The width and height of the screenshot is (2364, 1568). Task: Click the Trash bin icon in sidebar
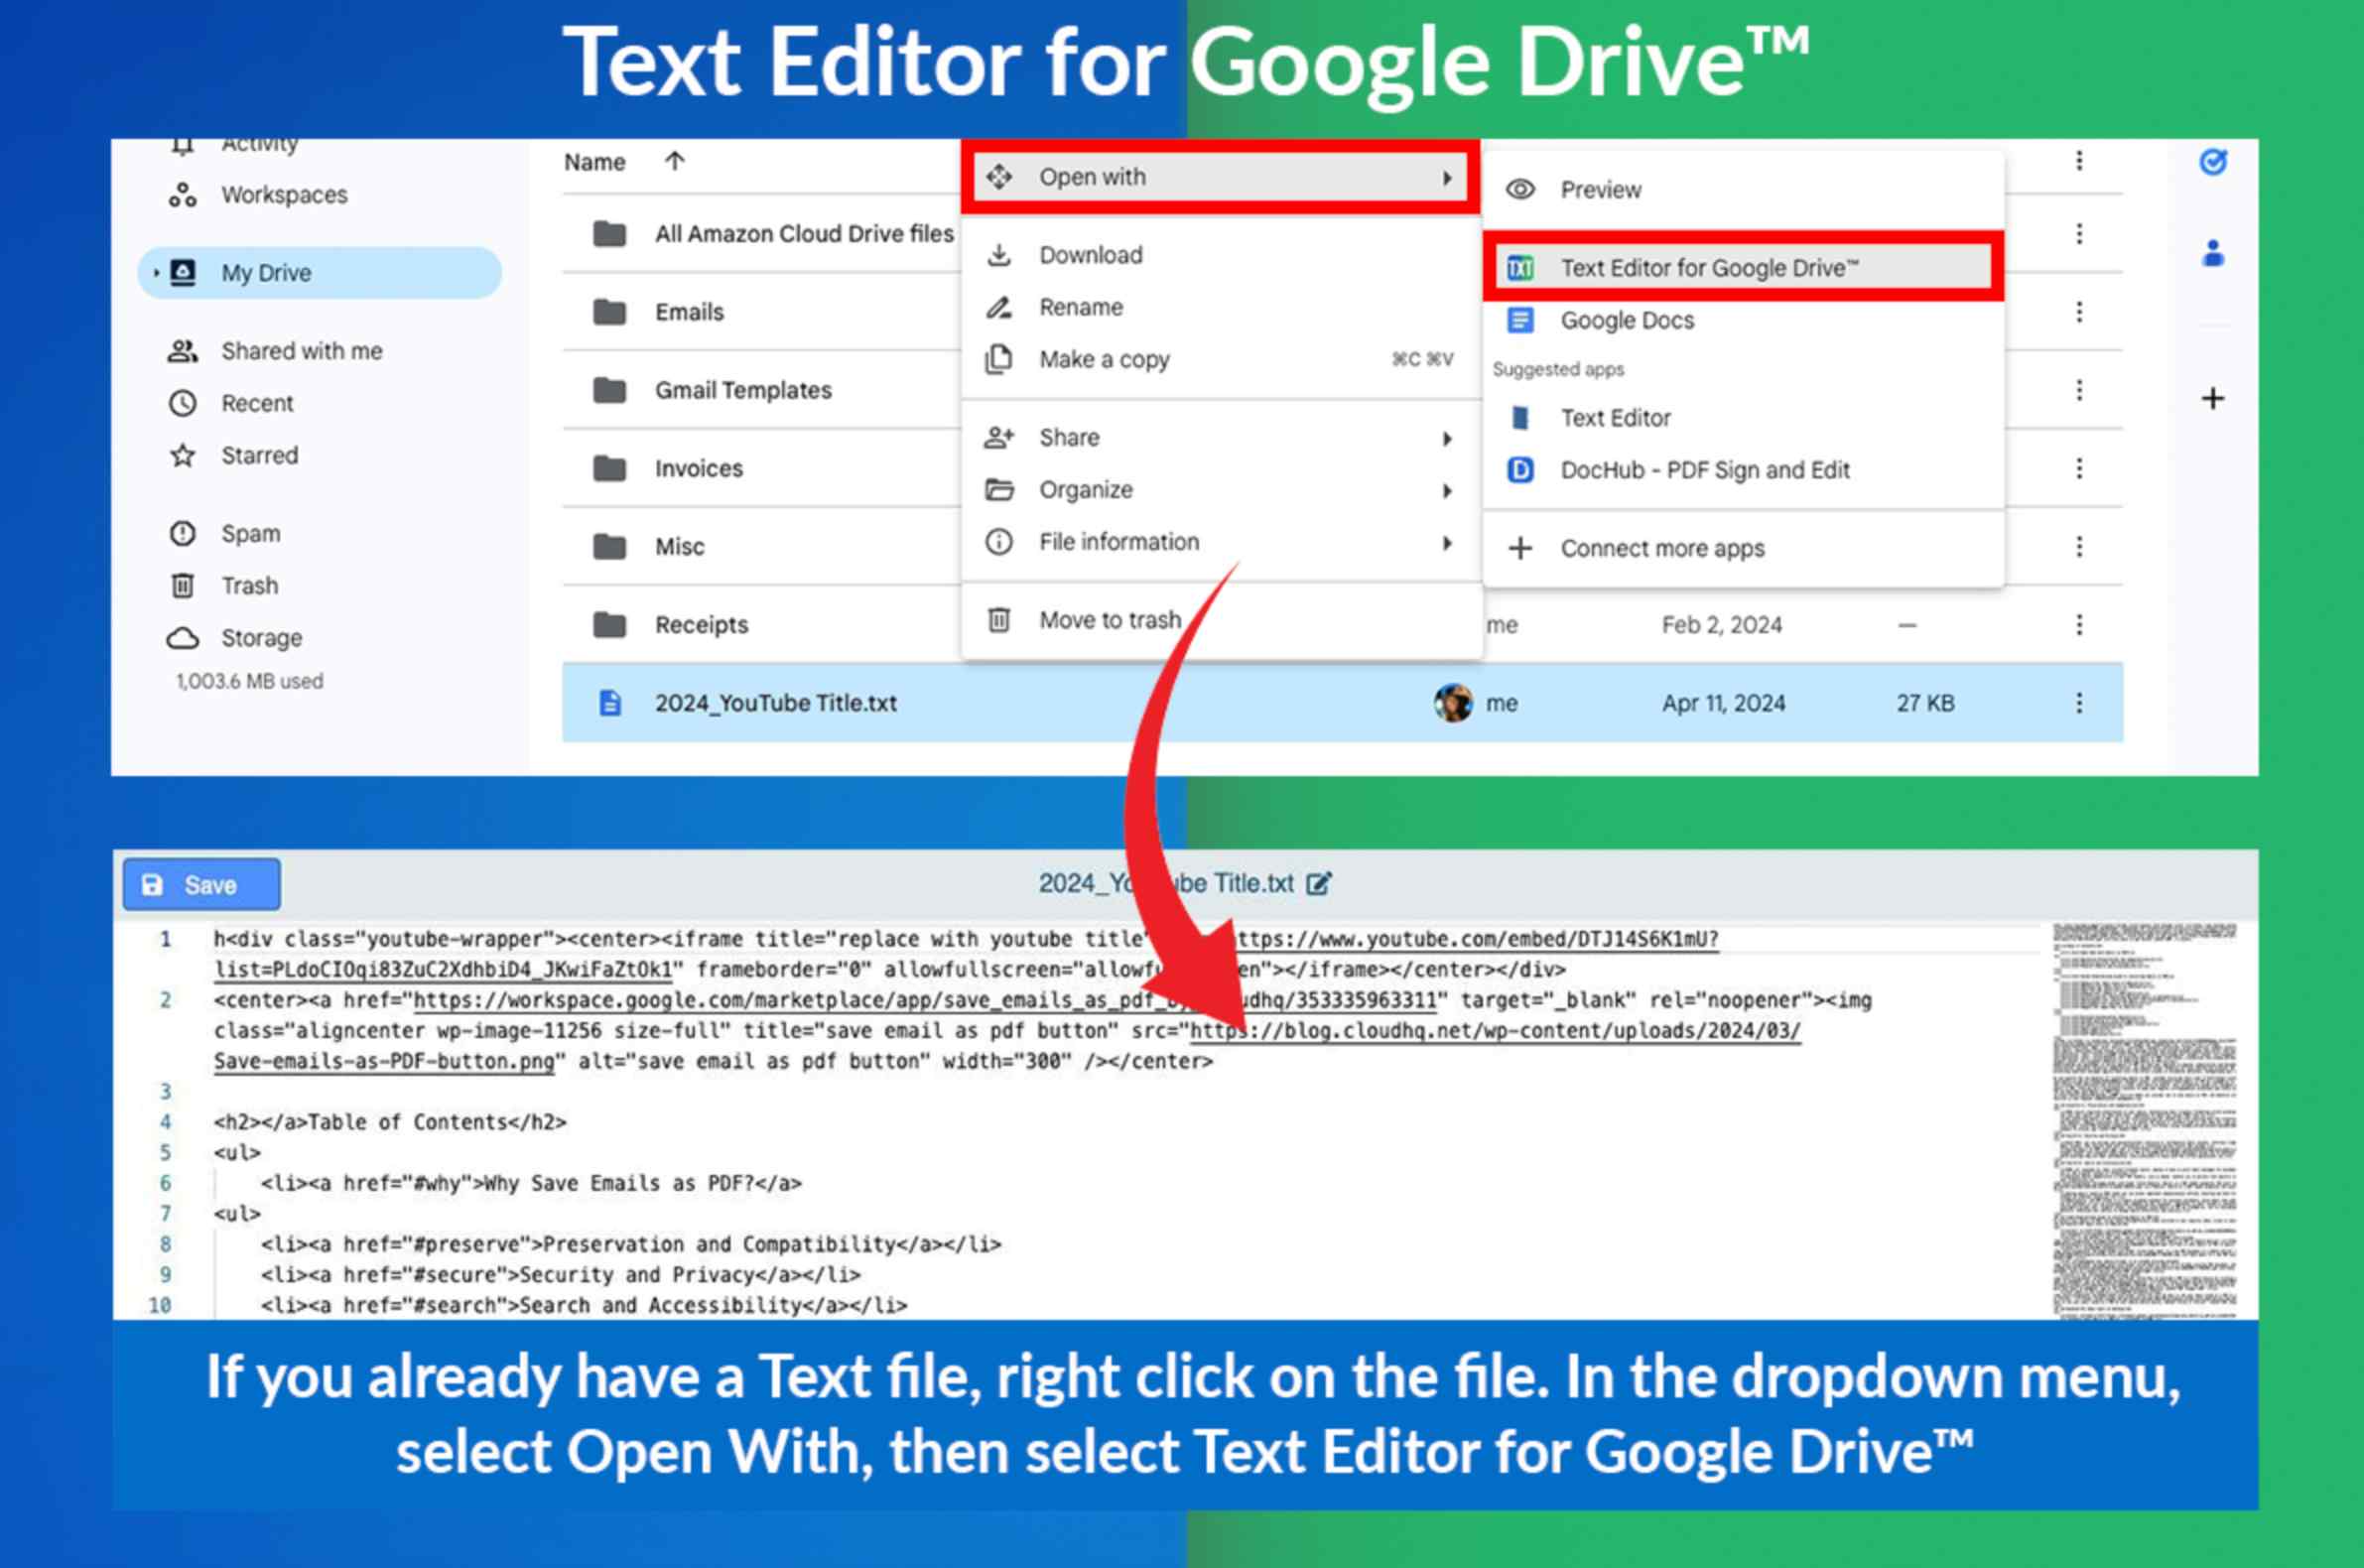[x=182, y=585]
